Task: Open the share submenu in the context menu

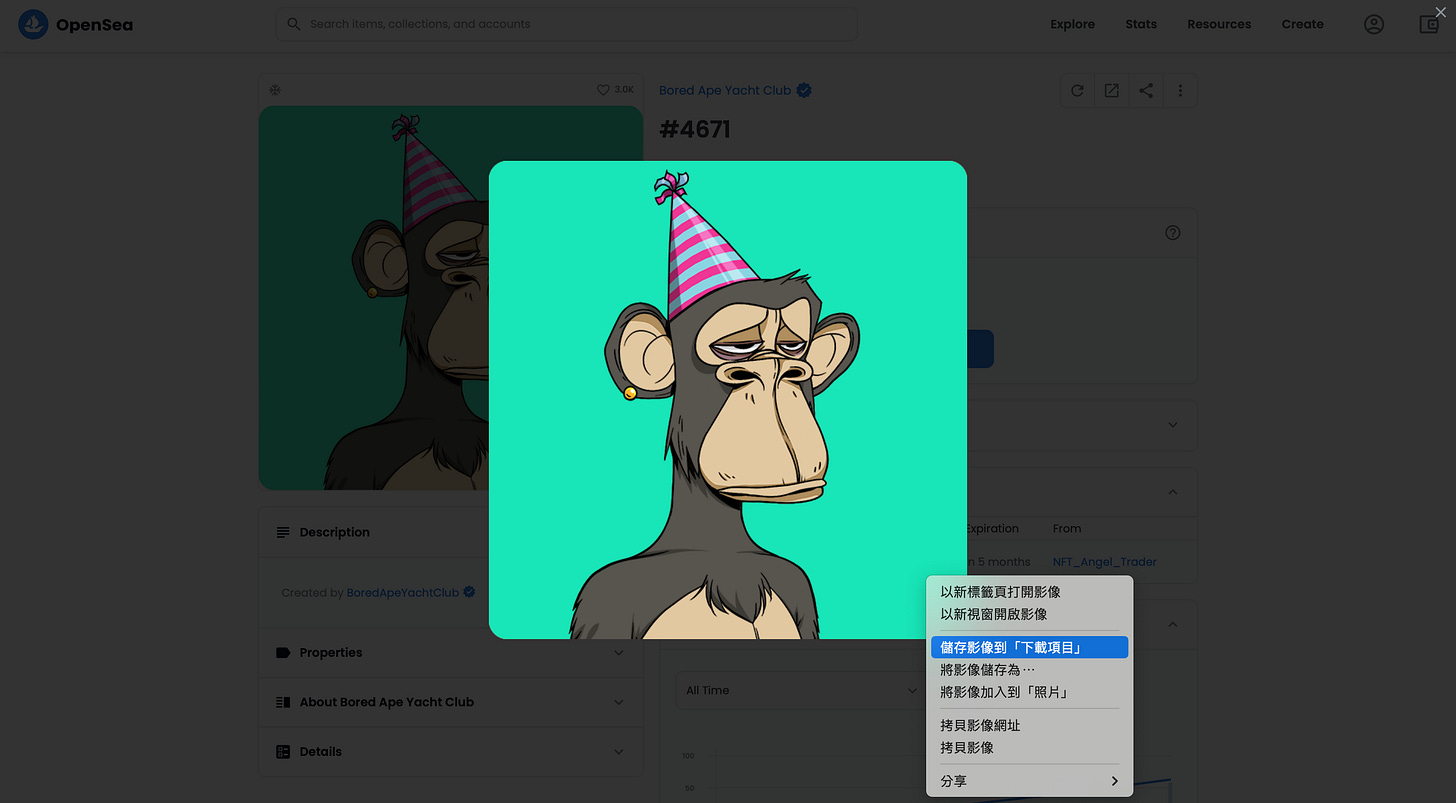Action: pyautogui.click(x=1029, y=781)
